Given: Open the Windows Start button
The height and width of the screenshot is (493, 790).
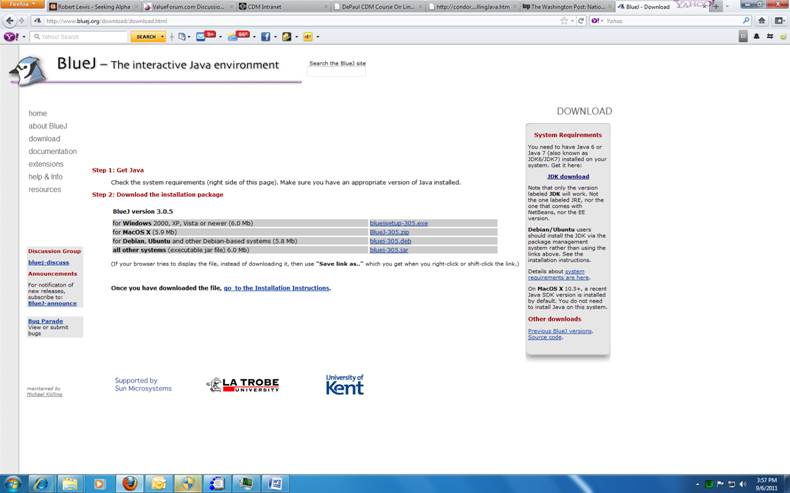Looking at the screenshot, I should [12, 484].
